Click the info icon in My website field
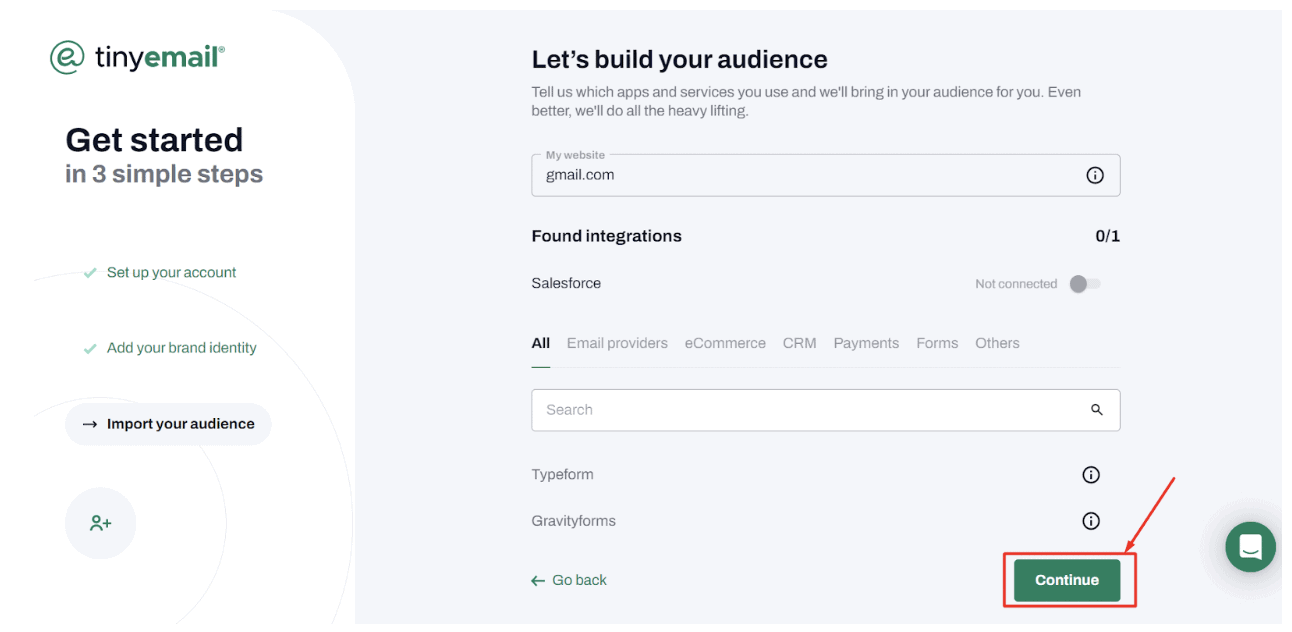Viewport: 1292px width, 632px height. [1095, 175]
